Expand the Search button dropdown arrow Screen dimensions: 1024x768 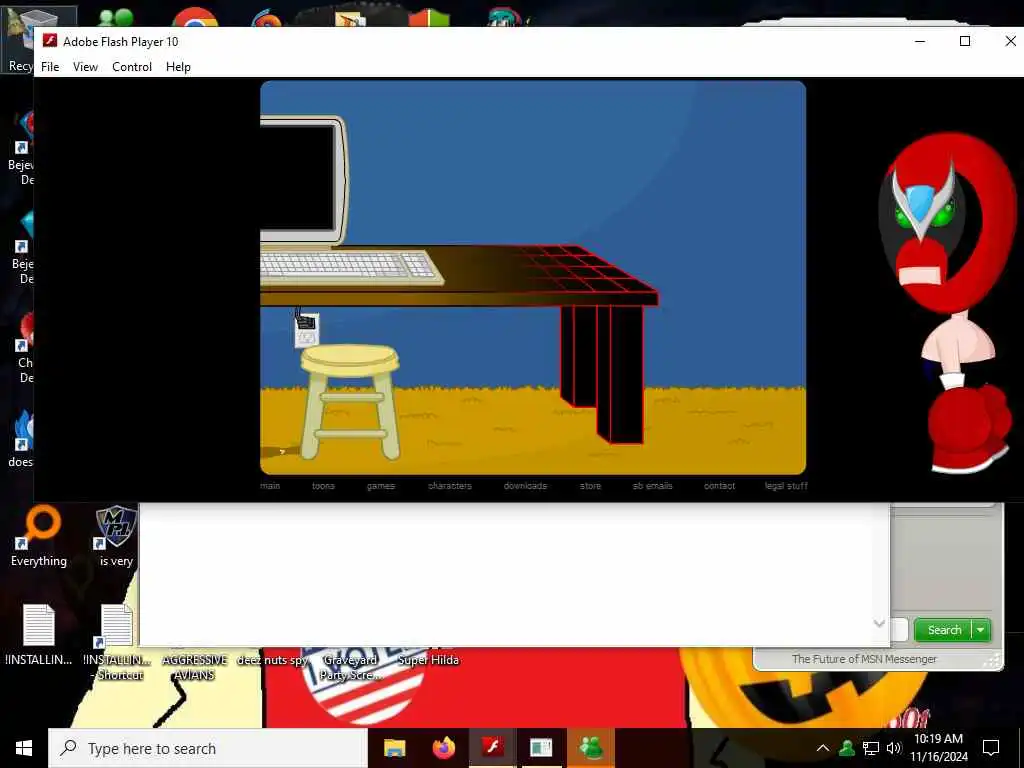coord(981,630)
